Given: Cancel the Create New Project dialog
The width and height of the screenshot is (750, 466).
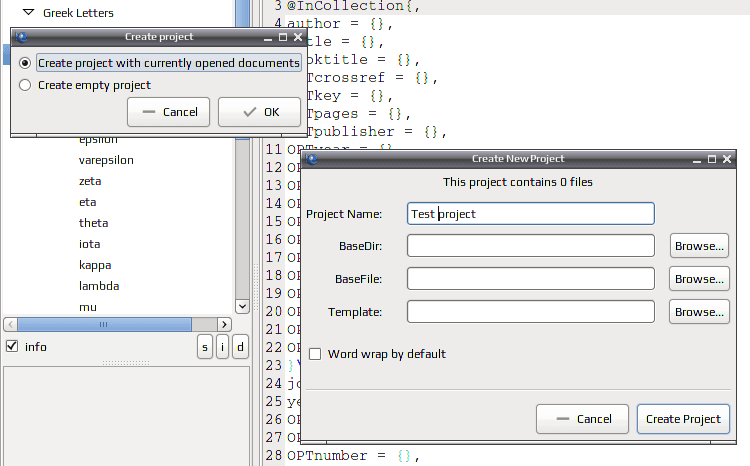Looking at the screenshot, I should [582, 419].
